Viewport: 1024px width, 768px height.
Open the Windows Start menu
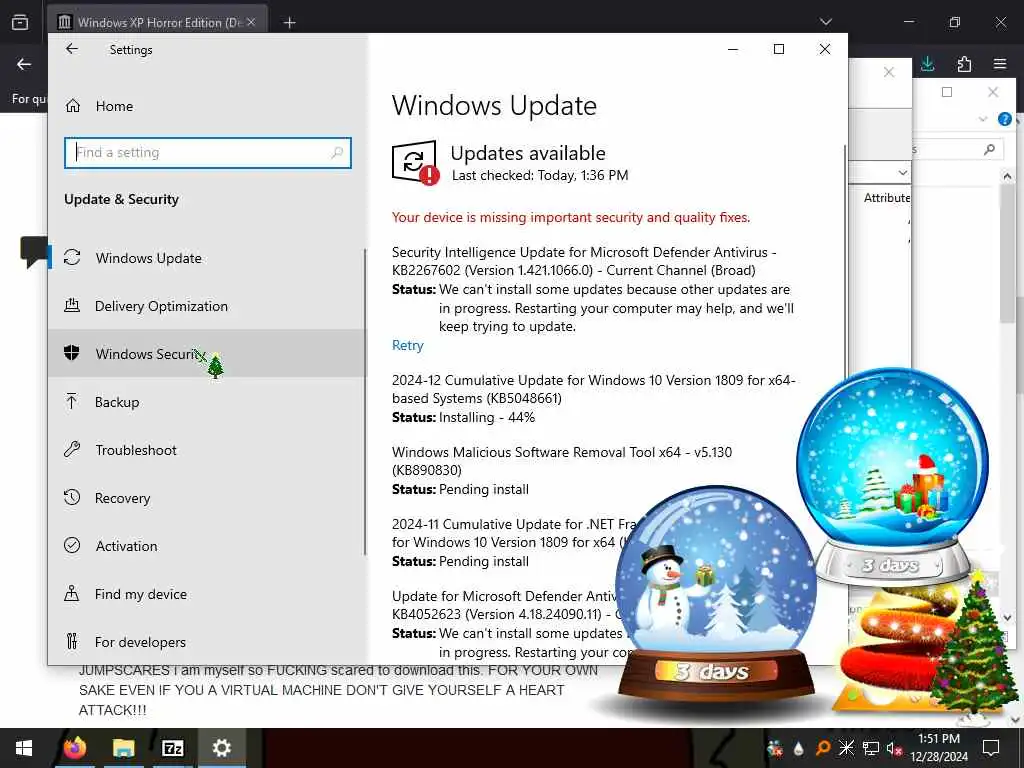(24, 748)
